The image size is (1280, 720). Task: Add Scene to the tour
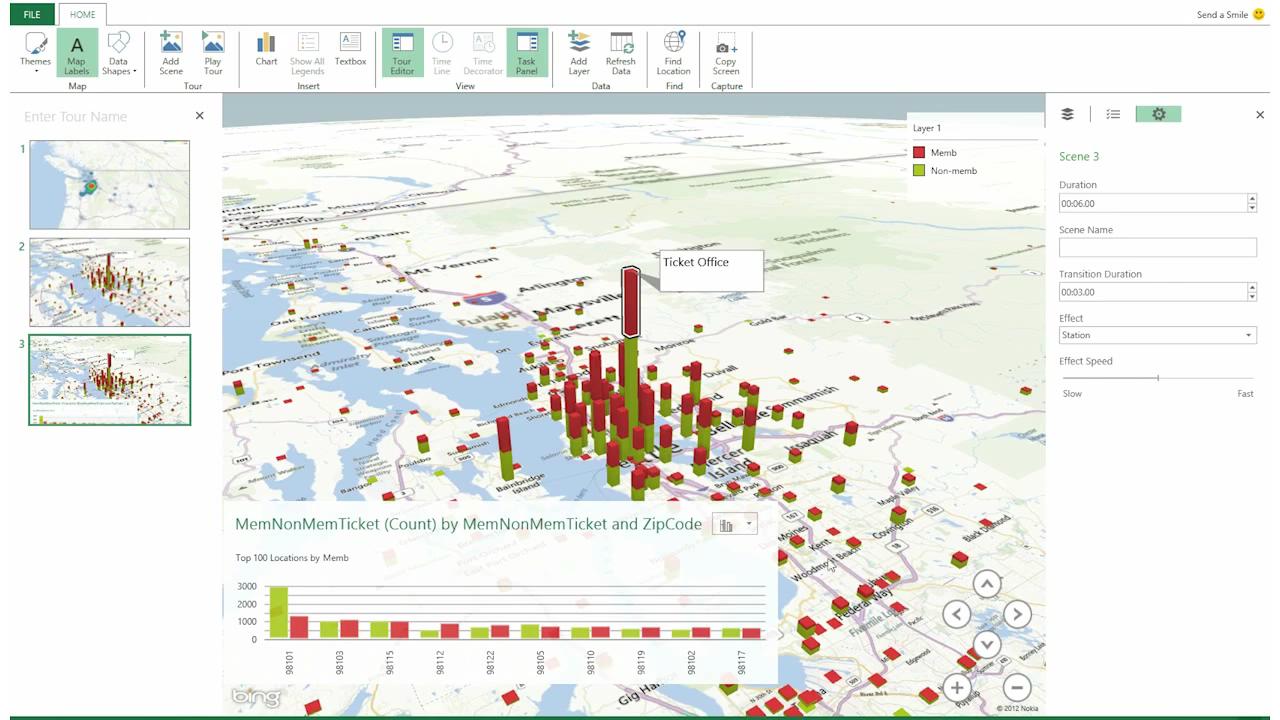click(x=171, y=53)
